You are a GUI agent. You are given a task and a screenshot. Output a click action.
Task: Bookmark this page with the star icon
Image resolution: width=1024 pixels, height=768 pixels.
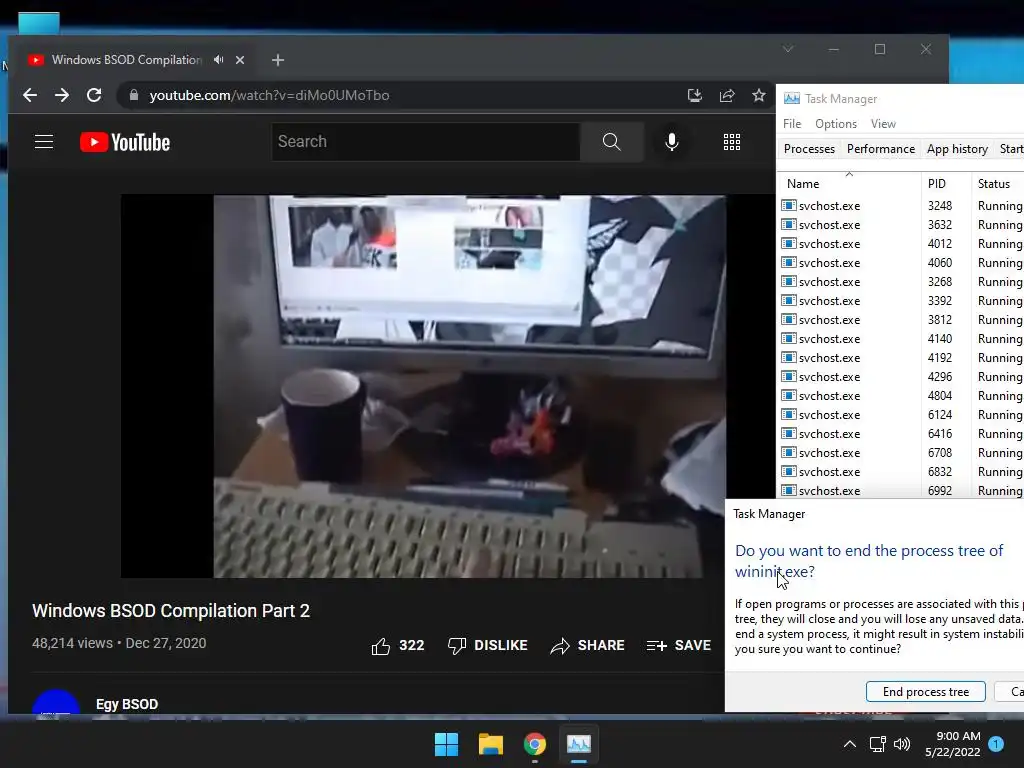click(x=758, y=95)
